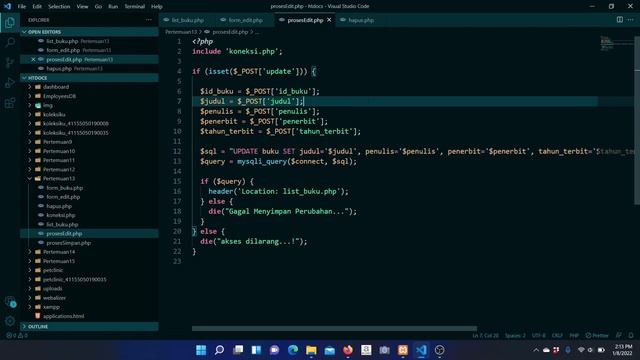Click the feedback icon in status bar
640x360 pixels.
pos(619,336)
